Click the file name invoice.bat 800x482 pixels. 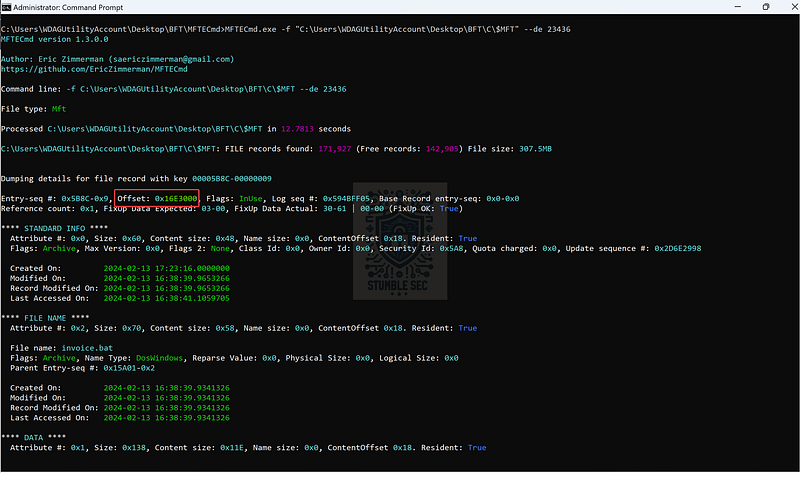[87, 348]
